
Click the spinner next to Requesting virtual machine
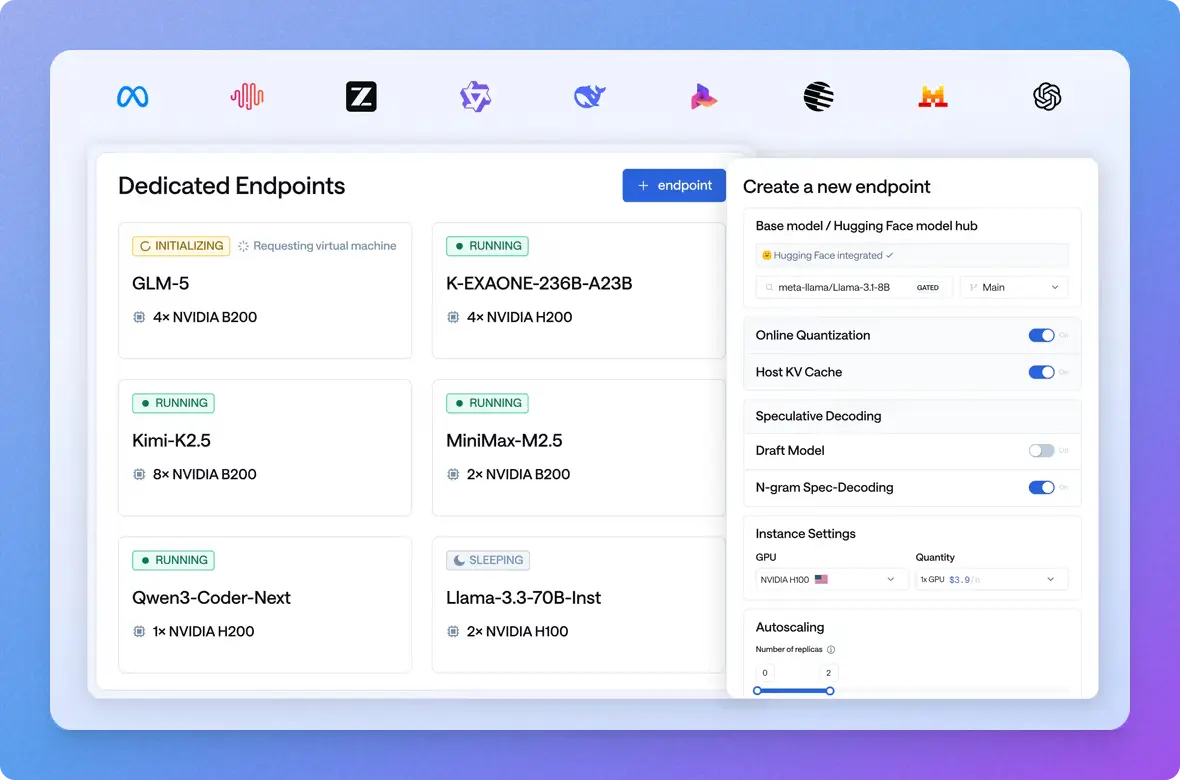[243, 246]
